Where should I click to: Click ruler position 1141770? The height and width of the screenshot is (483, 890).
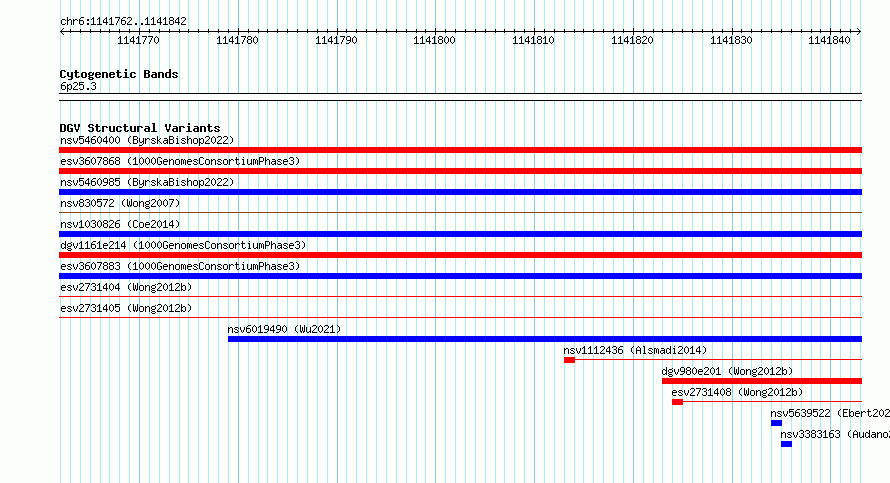point(138,40)
